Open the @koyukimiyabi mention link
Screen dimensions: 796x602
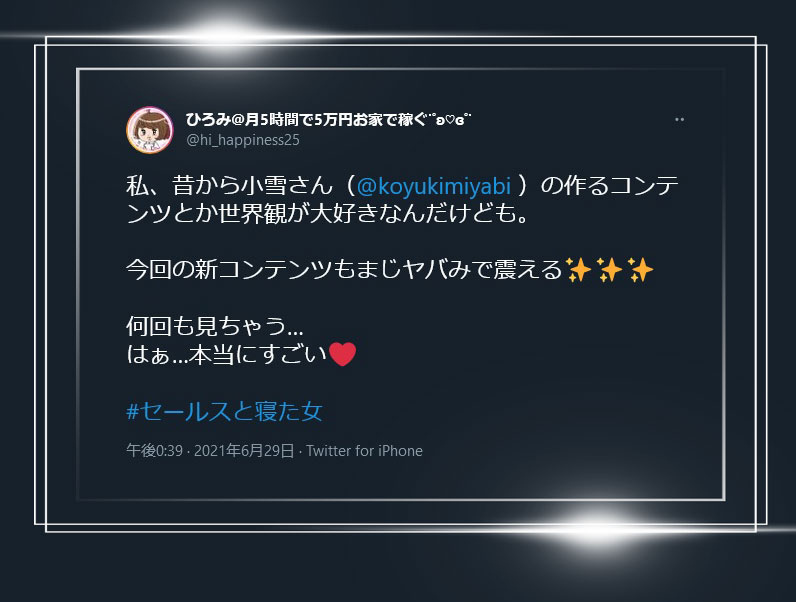point(434,186)
